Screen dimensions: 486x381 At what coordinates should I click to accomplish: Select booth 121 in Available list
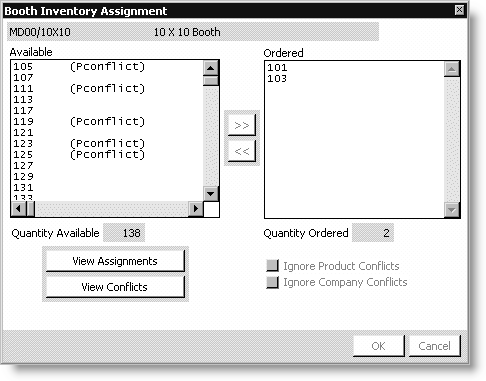pos(107,132)
